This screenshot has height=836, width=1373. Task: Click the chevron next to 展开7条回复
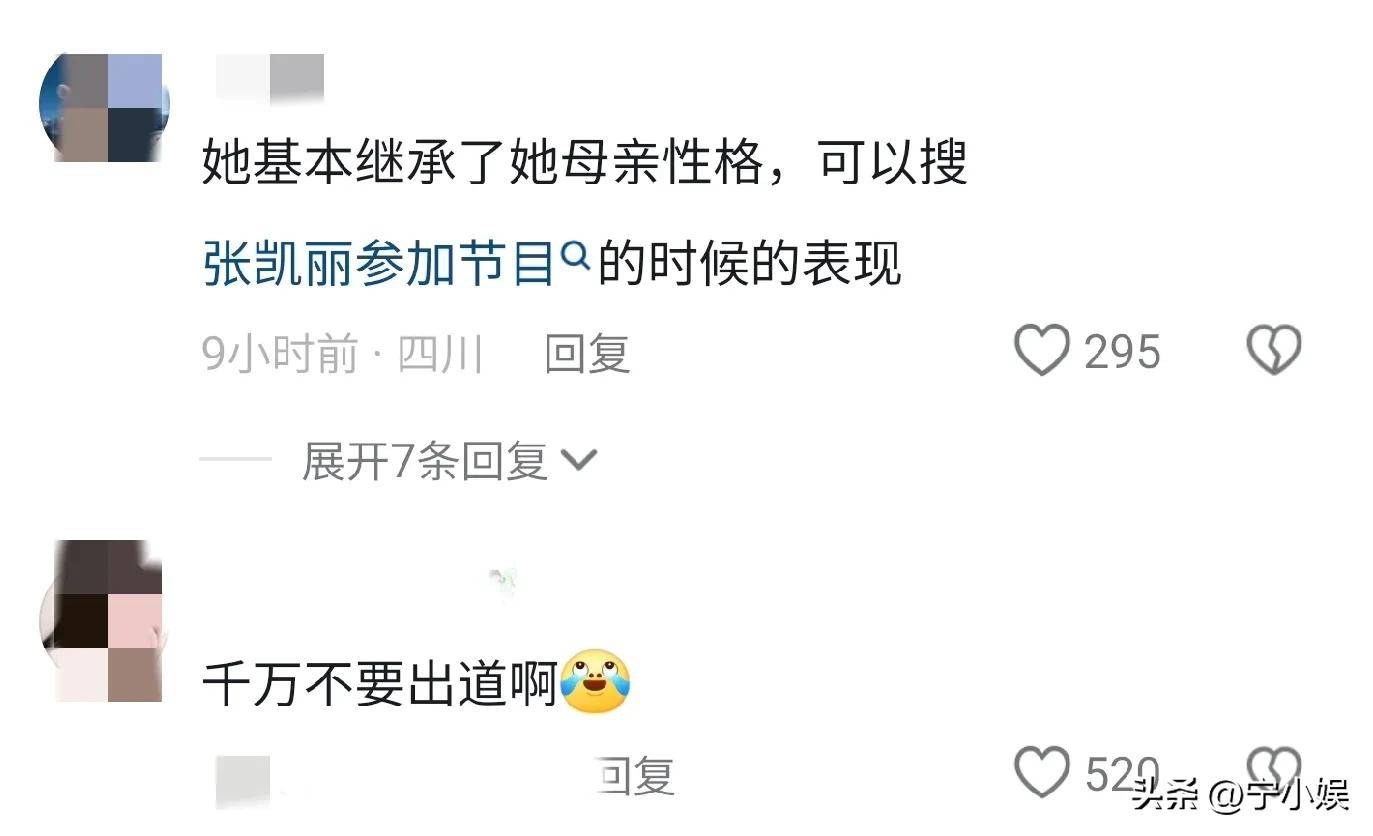tap(579, 461)
